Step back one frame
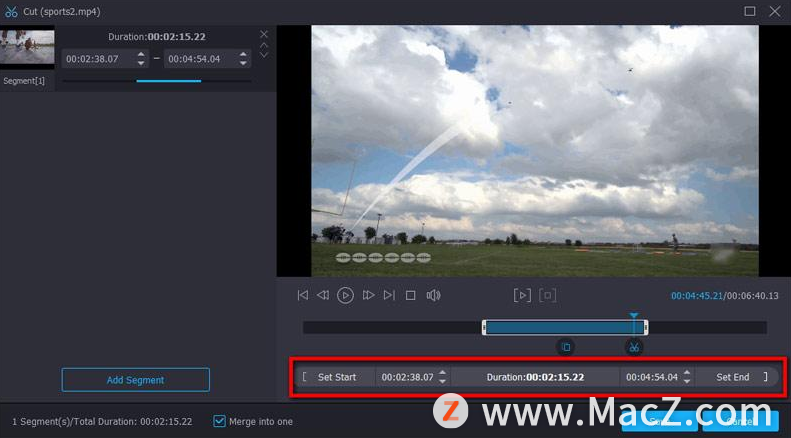791x438 pixels. click(323, 295)
